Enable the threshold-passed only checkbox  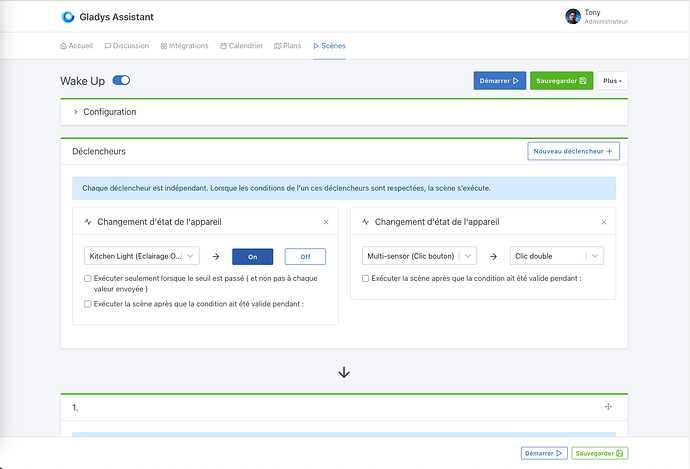tap(88, 278)
